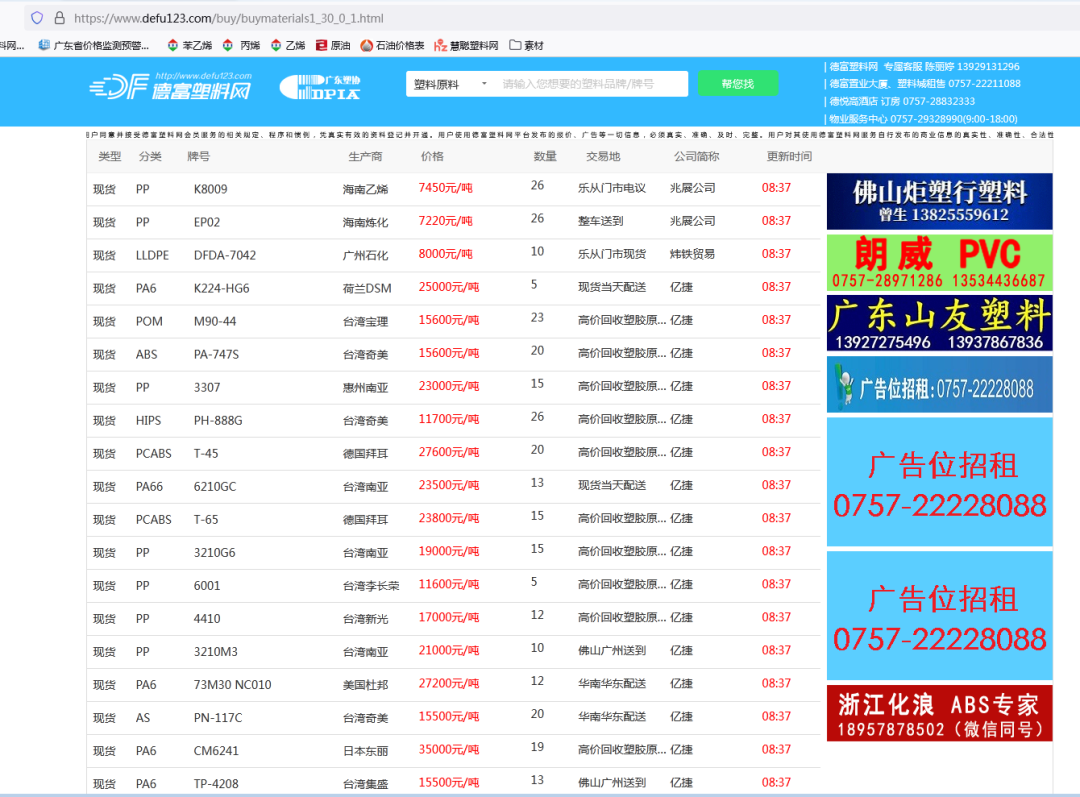Open the 原油 bookmark
The width and height of the screenshot is (1080, 797).
pyautogui.click(x=333, y=45)
